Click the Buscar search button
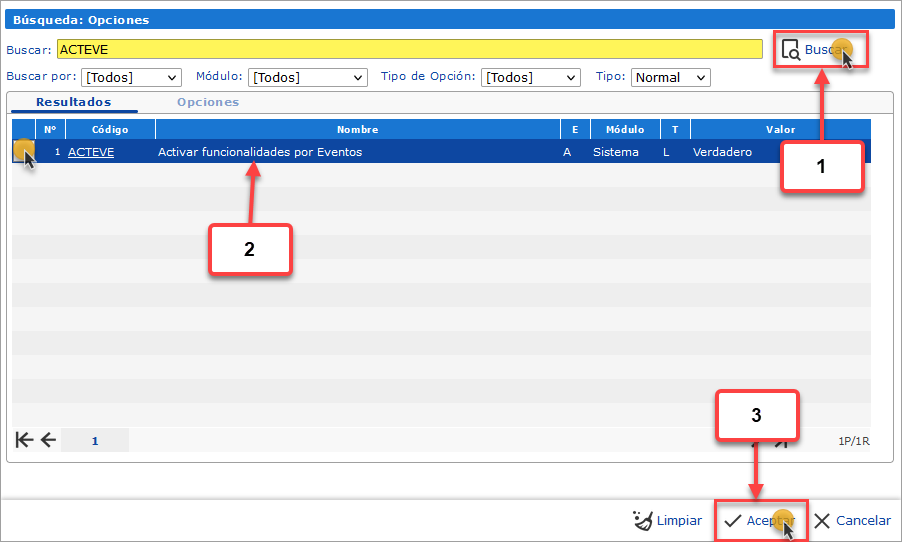902x542 pixels. (x=820, y=50)
